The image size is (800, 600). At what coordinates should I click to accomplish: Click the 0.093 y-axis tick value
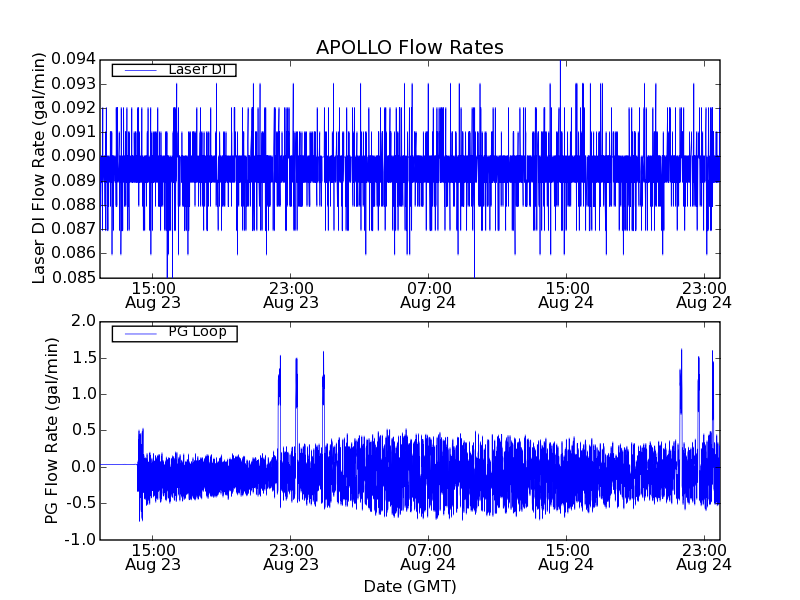point(73,84)
